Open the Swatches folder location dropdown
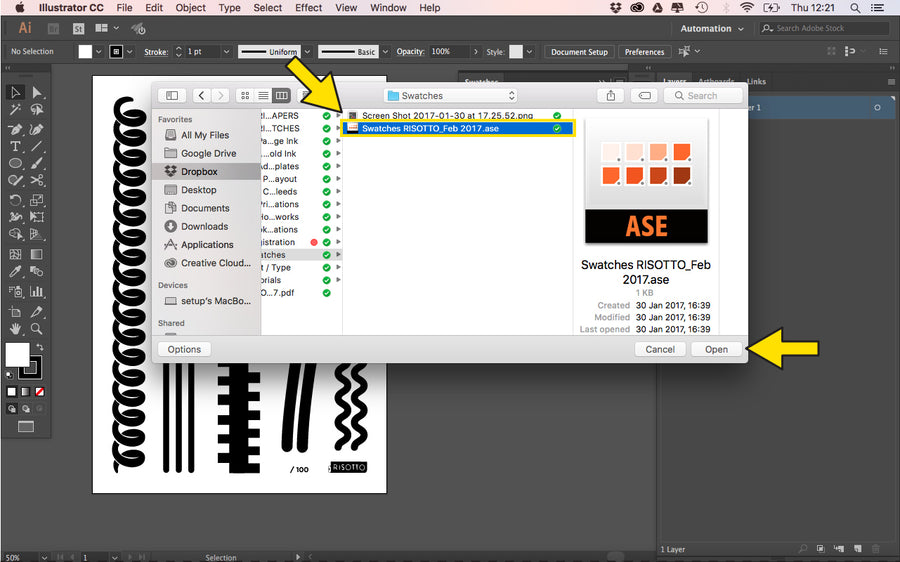The height and width of the screenshot is (562, 900). tap(451, 96)
